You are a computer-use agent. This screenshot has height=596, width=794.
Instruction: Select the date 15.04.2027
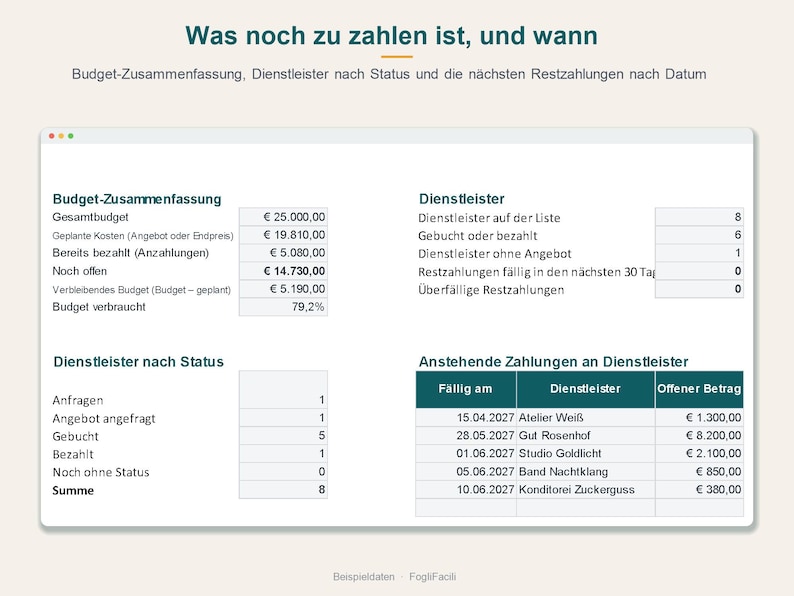click(466, 418)
